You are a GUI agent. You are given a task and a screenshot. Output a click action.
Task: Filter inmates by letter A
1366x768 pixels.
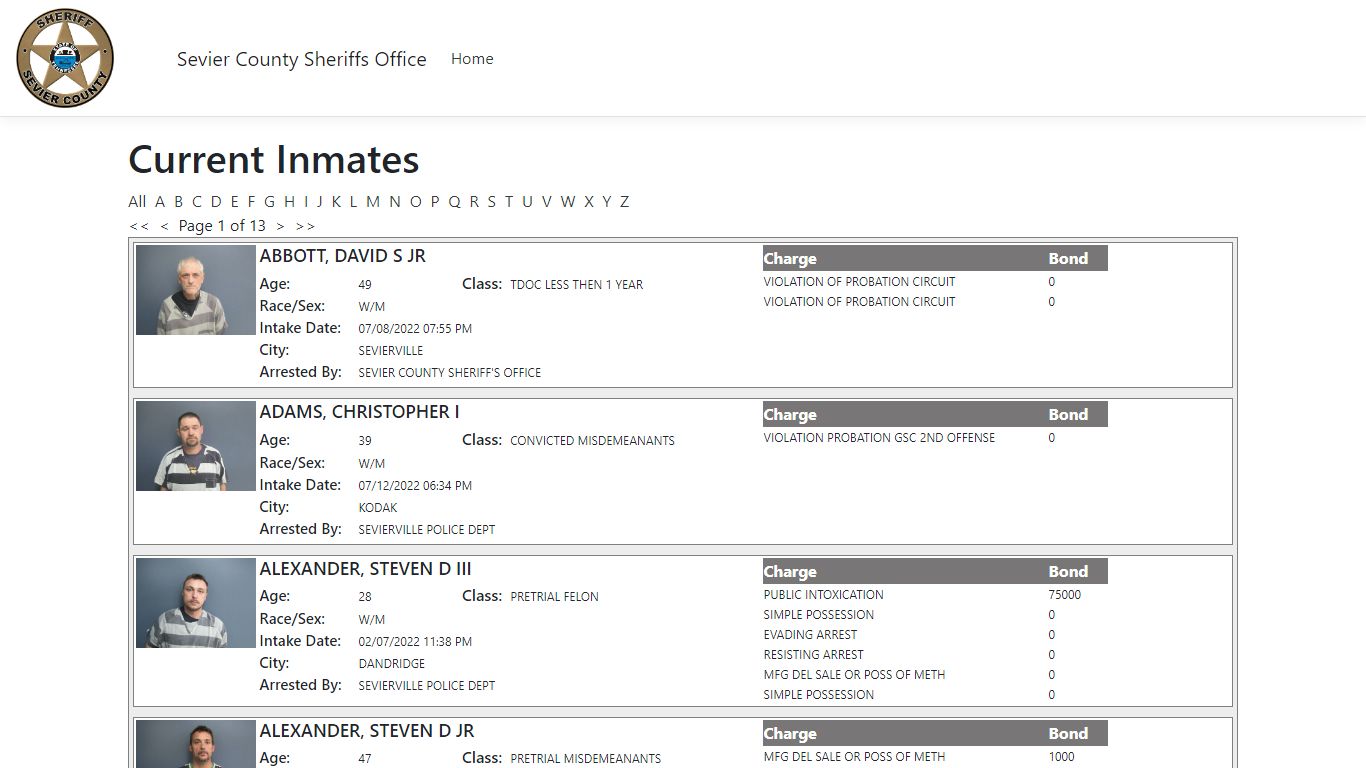(x=160, y=201)
